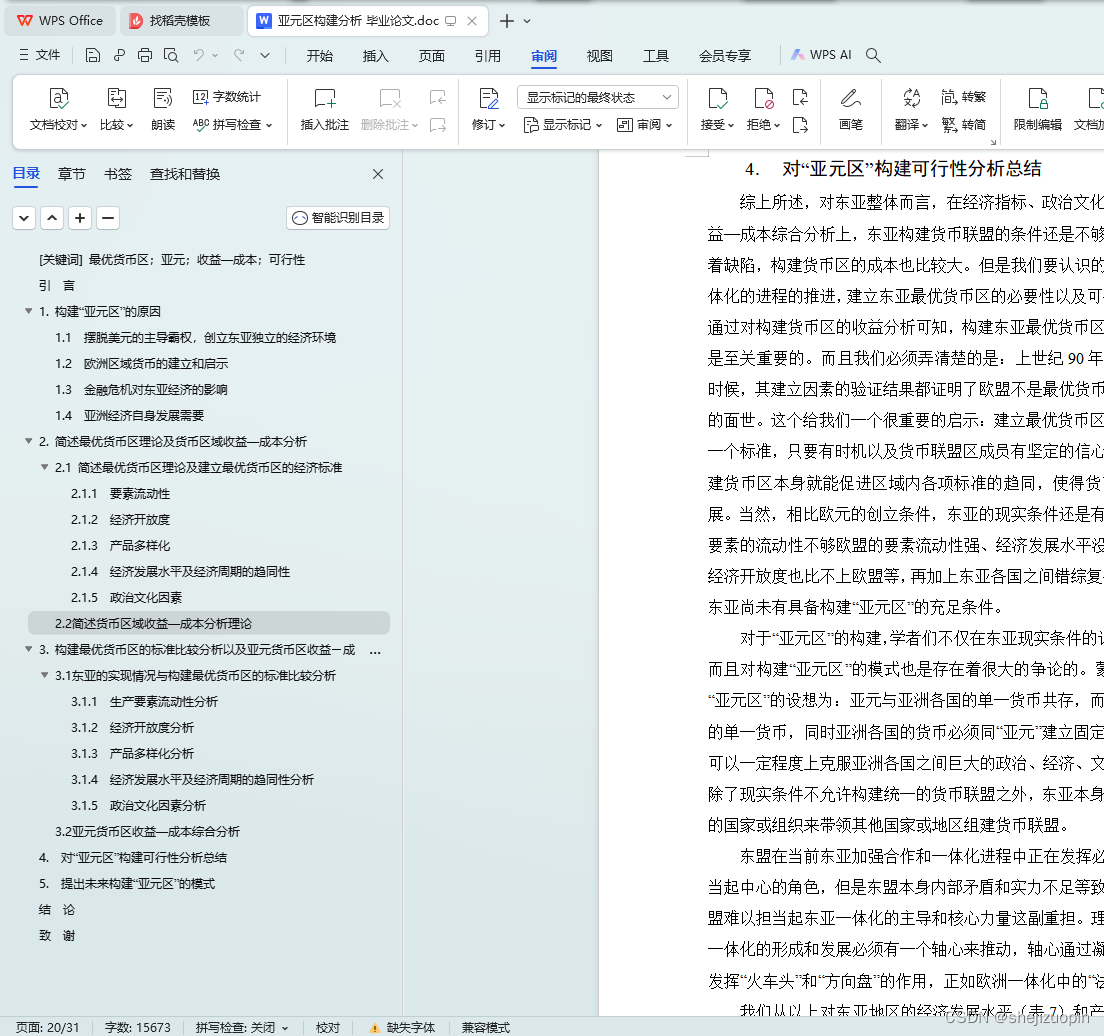Go to heading 3.2亚元货币区收益—成本综合分析
This screenshot has width=1104, height=1036.
(147, 831)
